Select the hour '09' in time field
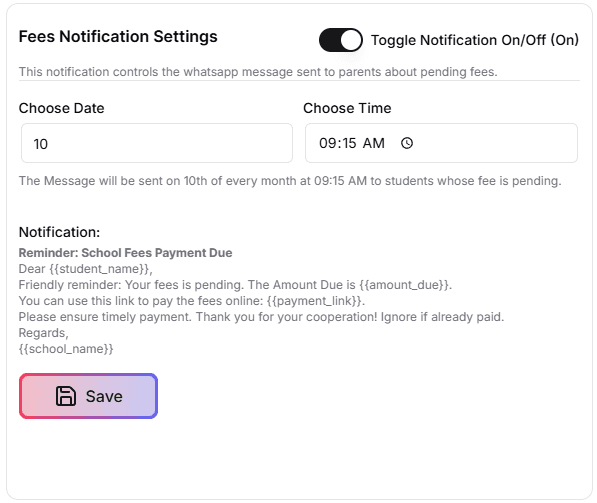The width and height of the screenshot is (597, 503). [327, 144]
